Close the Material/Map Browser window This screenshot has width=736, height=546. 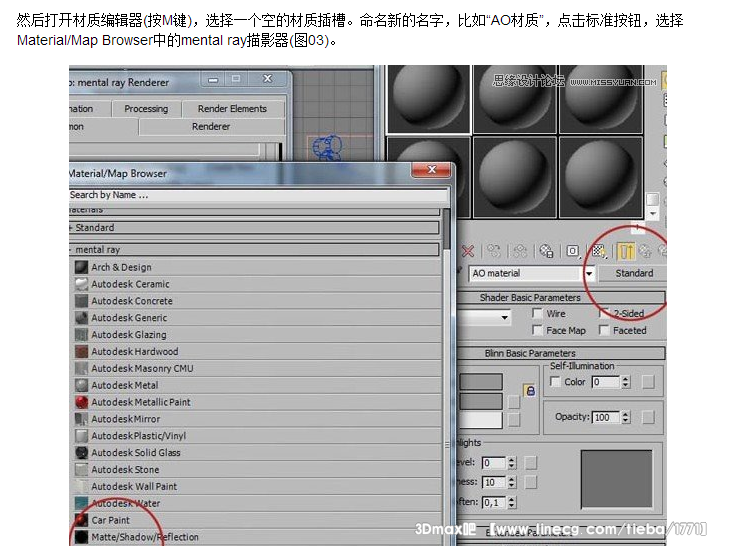coord(432,169)
